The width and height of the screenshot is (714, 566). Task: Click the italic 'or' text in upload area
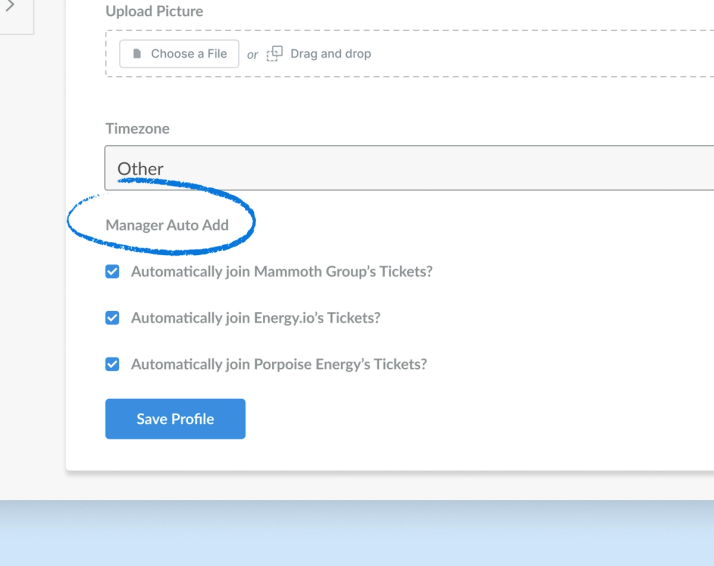tap(252, 55)
